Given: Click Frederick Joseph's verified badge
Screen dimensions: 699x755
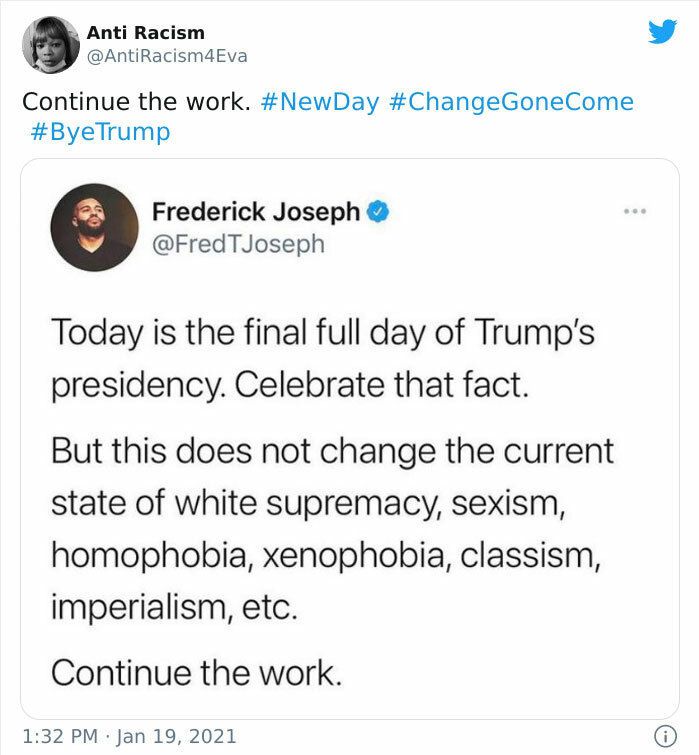Looking at the screenshot, I should pos(378,211).
